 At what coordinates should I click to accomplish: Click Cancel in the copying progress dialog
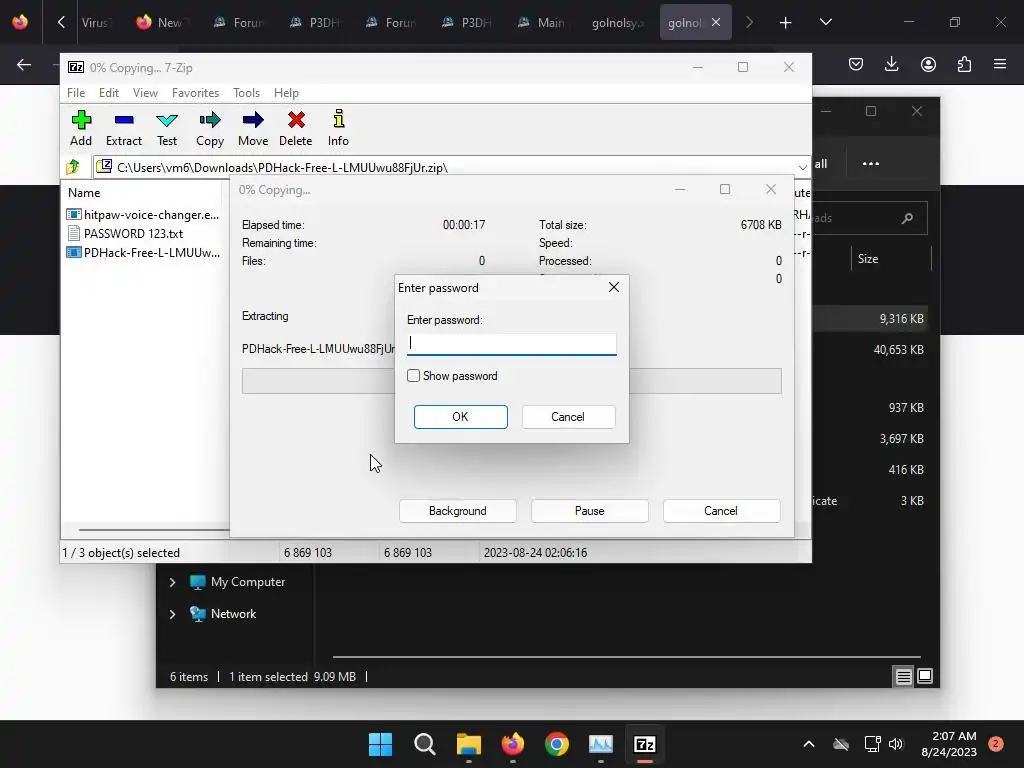[721, 511]
